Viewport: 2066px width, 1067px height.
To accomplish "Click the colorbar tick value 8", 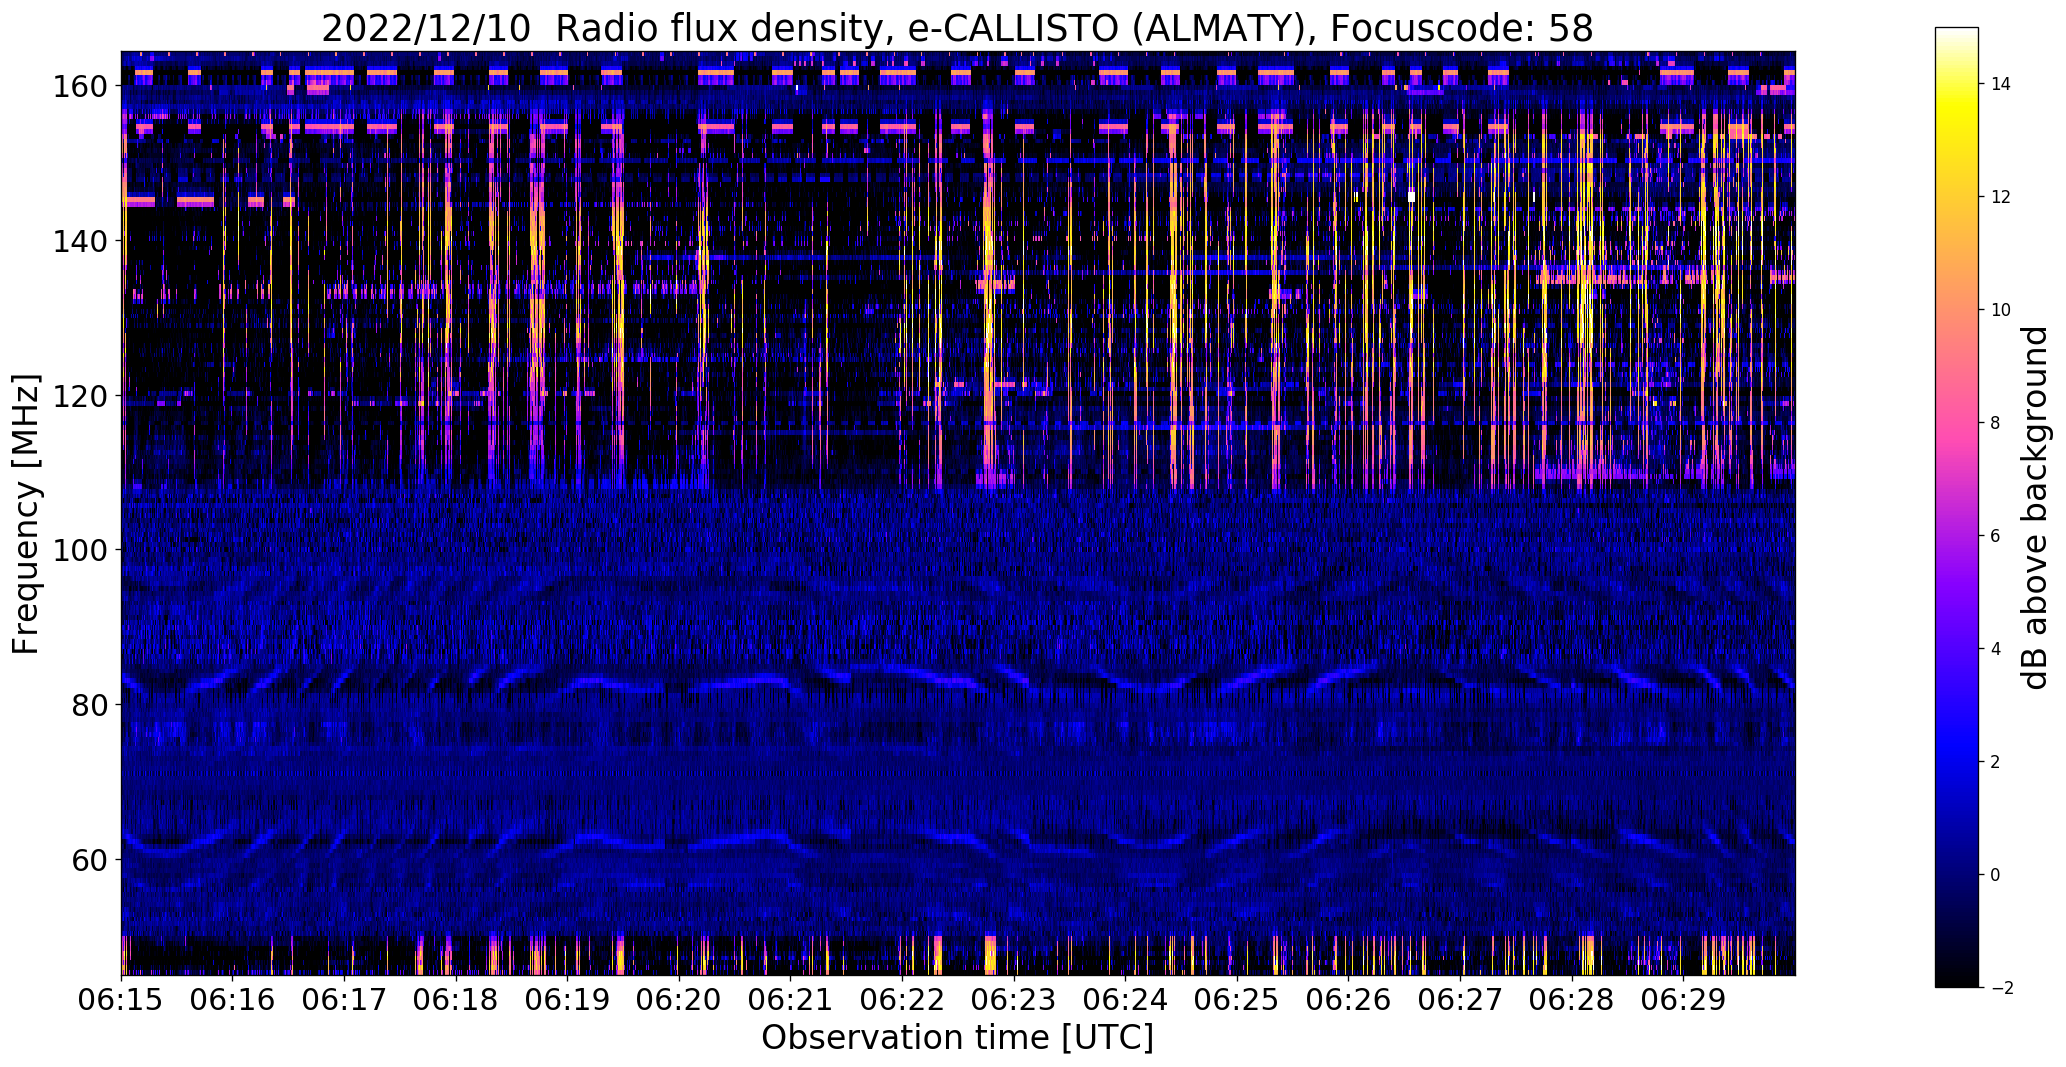I will [x=1996, y=423].
